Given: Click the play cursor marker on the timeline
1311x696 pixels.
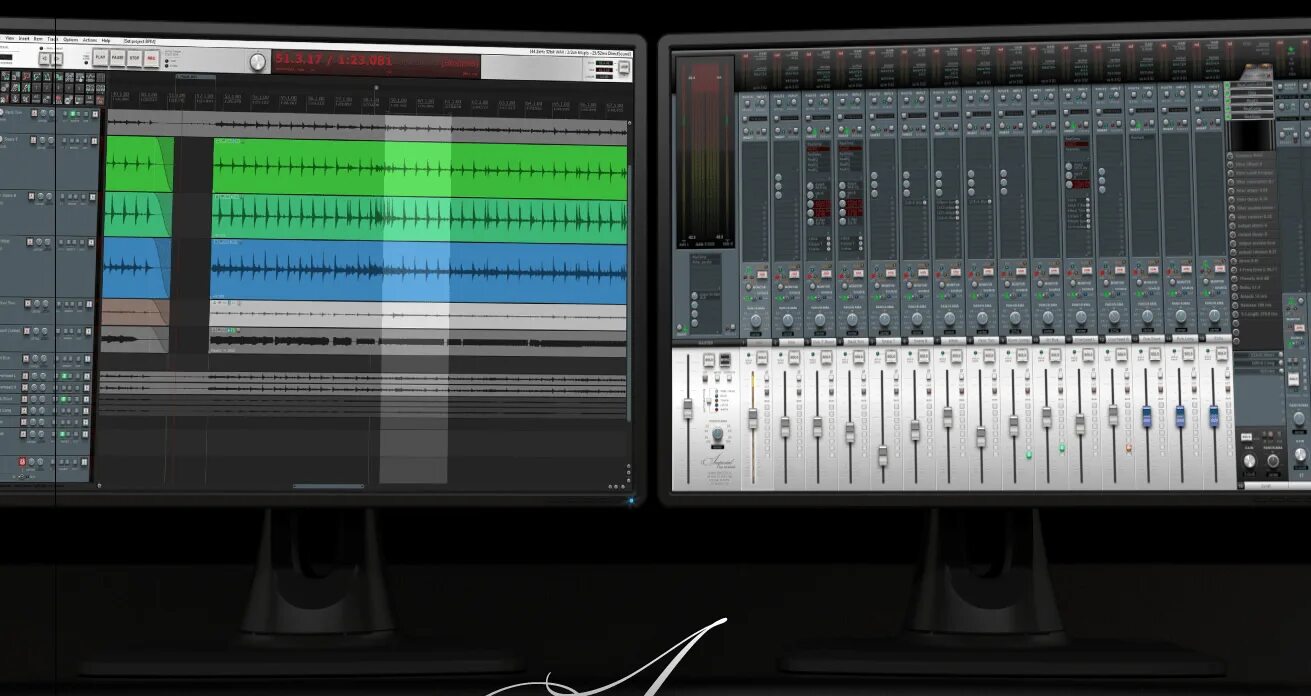Looking at the screenshot, I should click(x=377, y=88).
